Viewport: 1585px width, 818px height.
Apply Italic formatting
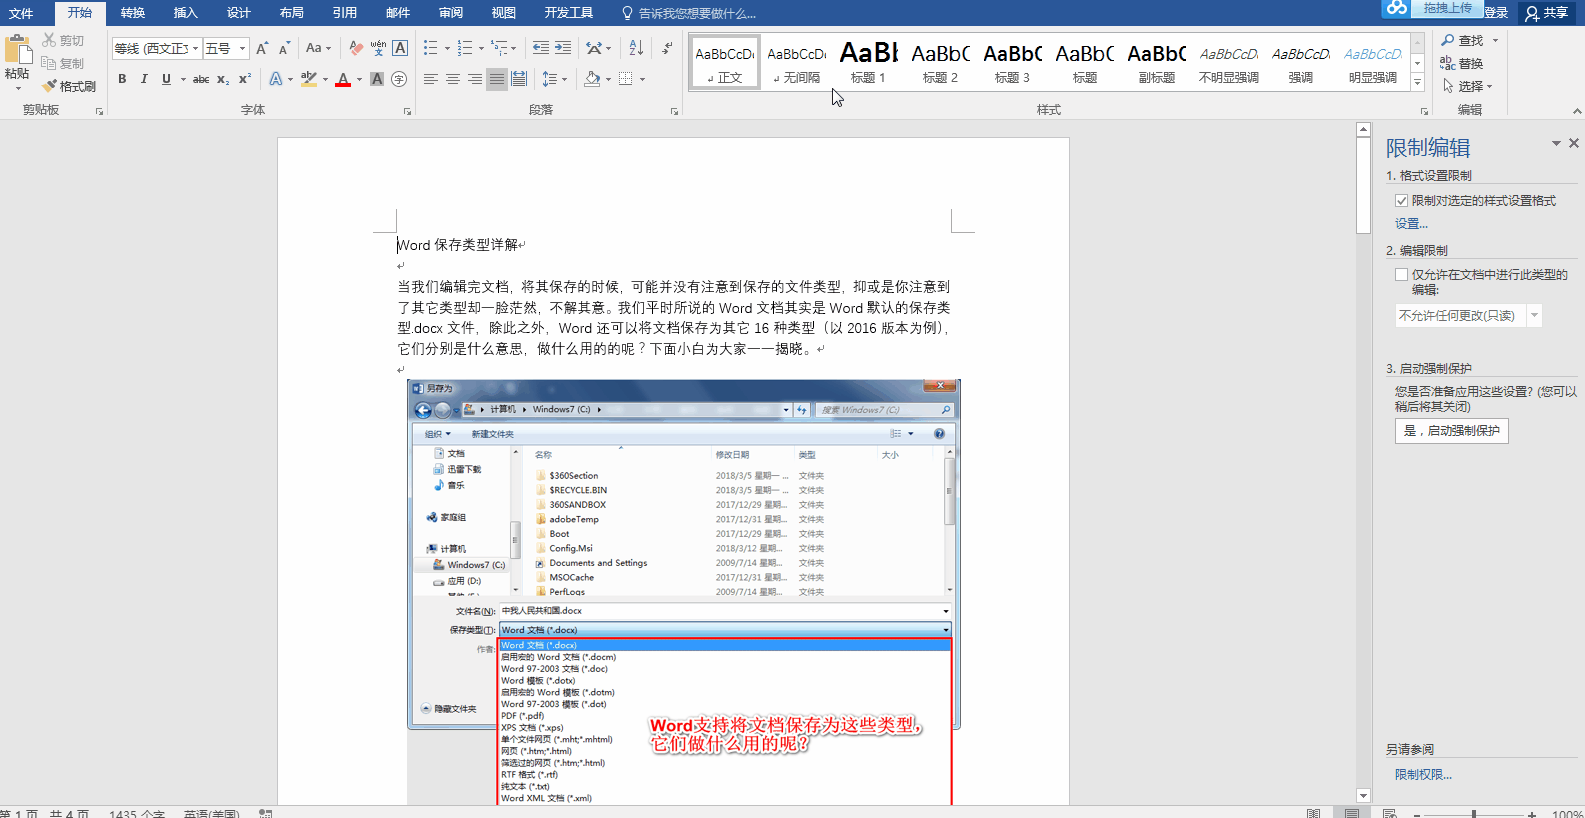tap(144, 79)
